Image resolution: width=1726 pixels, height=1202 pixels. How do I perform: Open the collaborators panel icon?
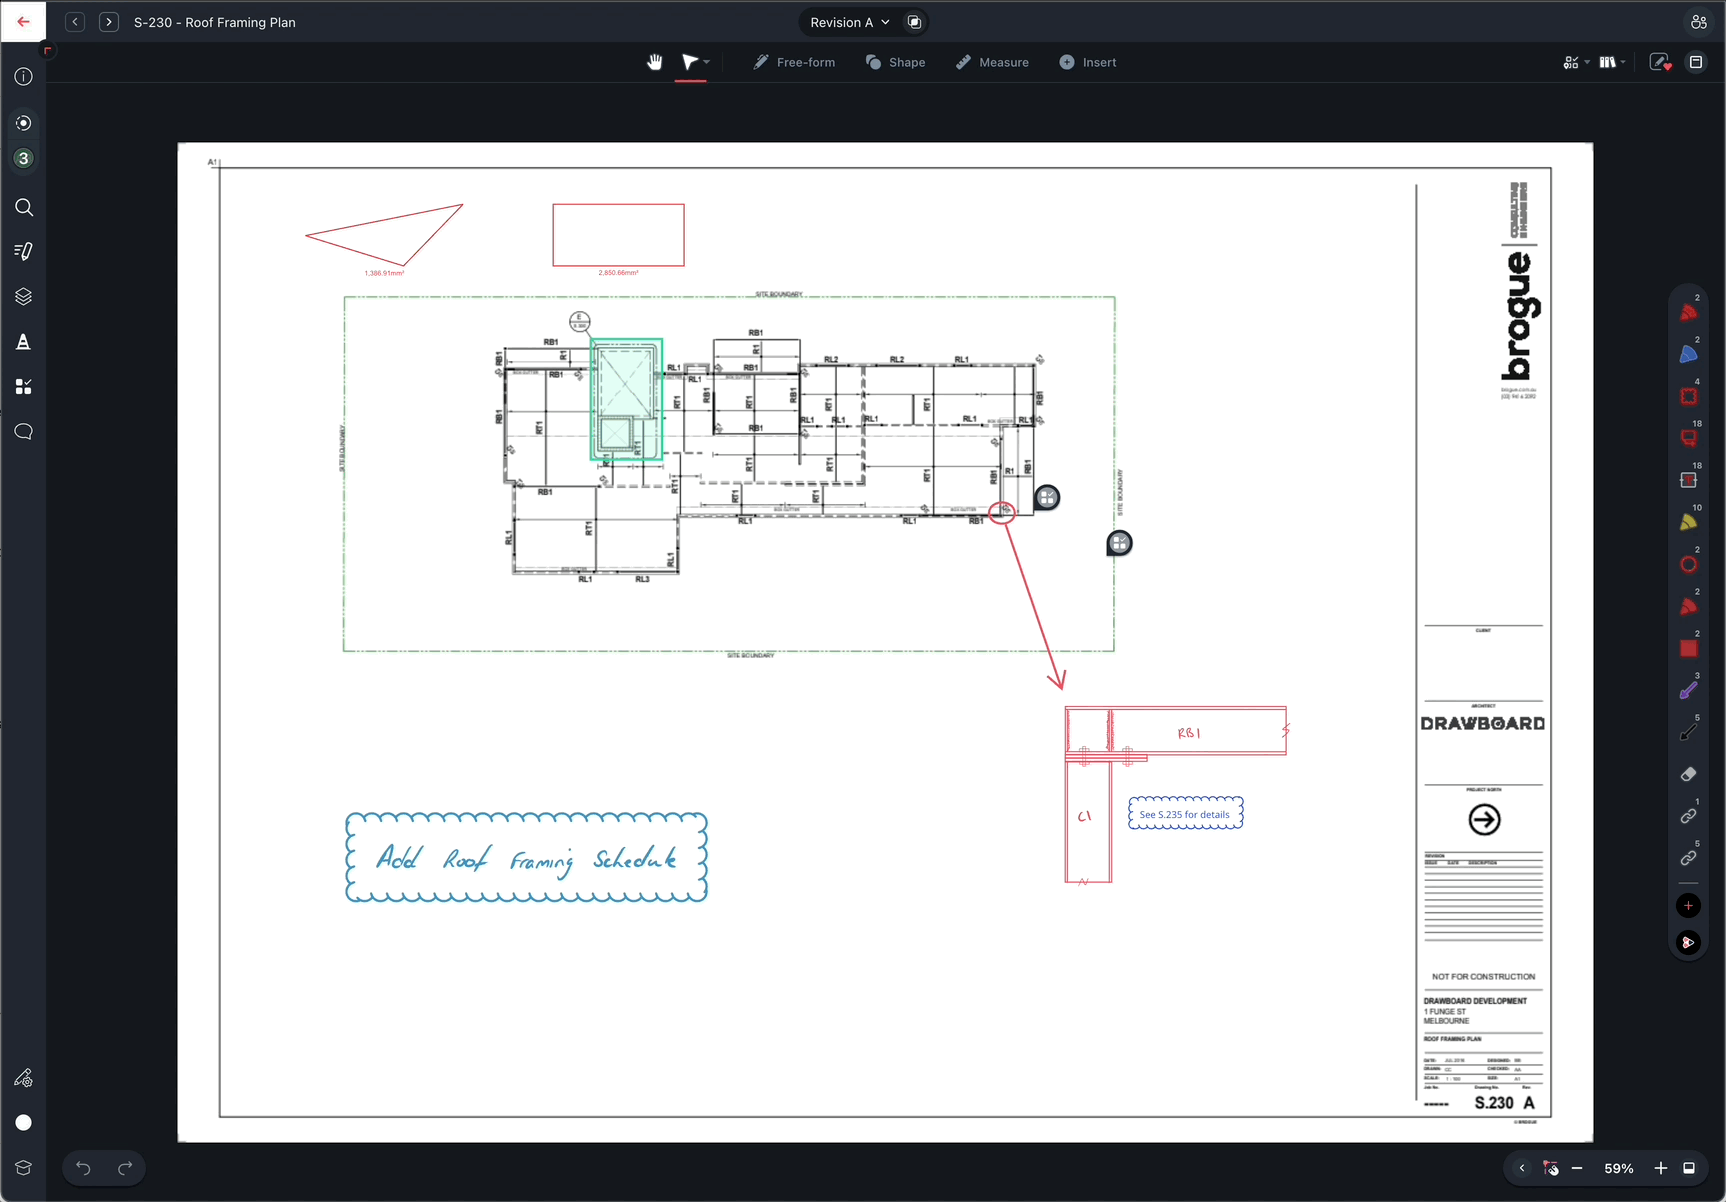(1698, 22)
